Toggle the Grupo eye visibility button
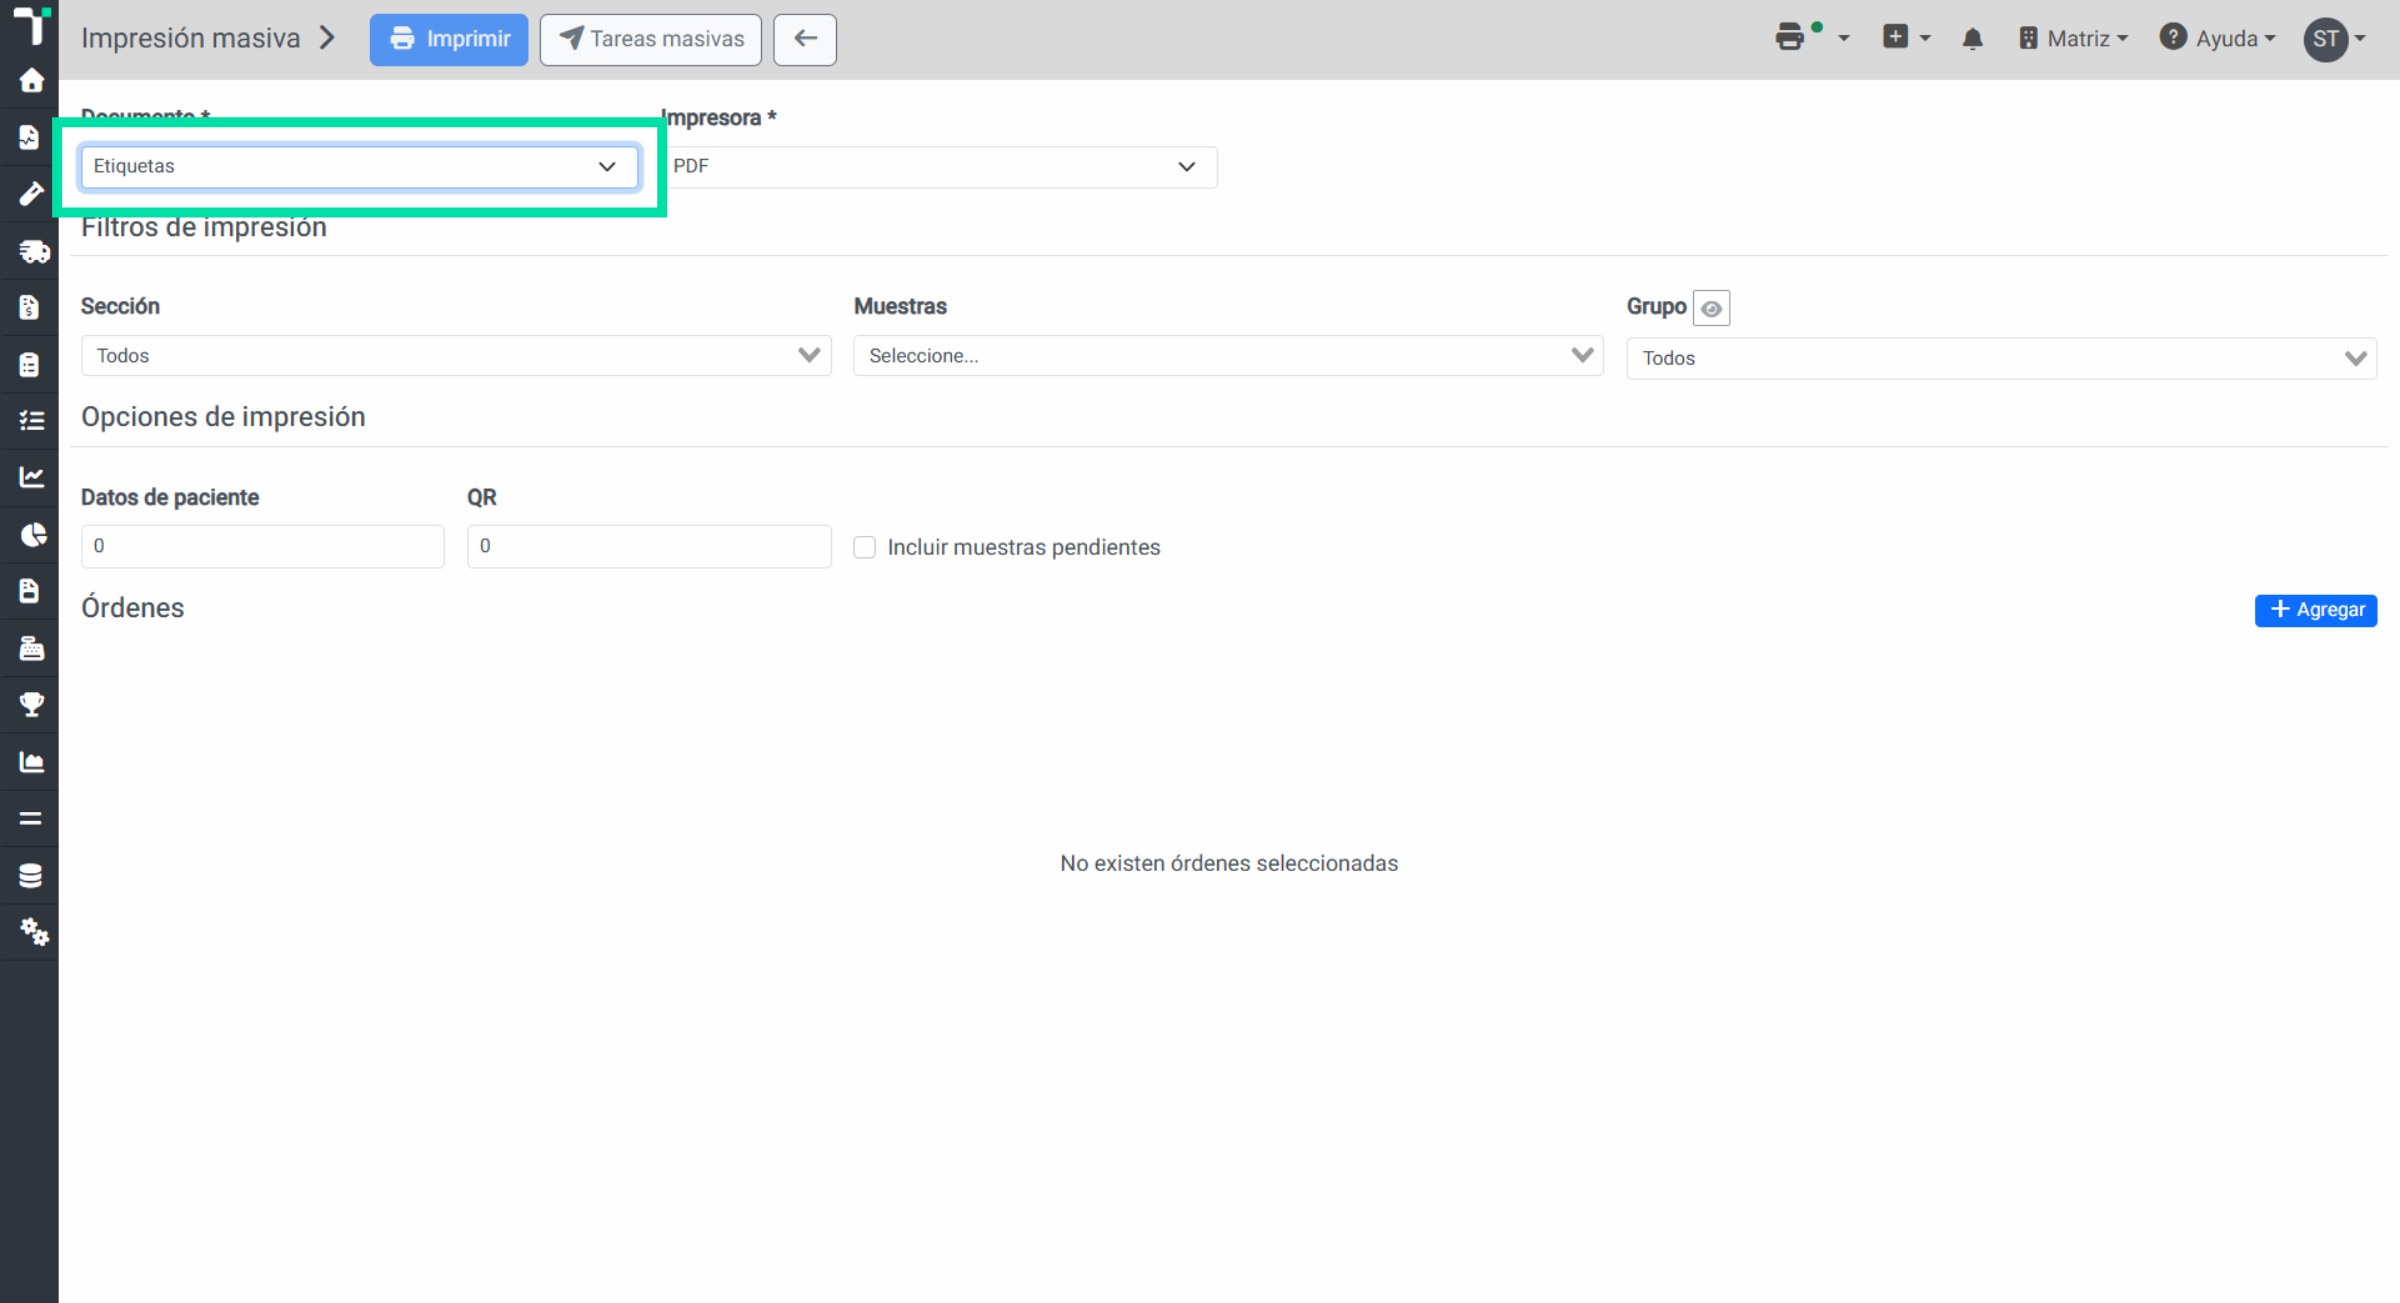 click(1711, 308)
